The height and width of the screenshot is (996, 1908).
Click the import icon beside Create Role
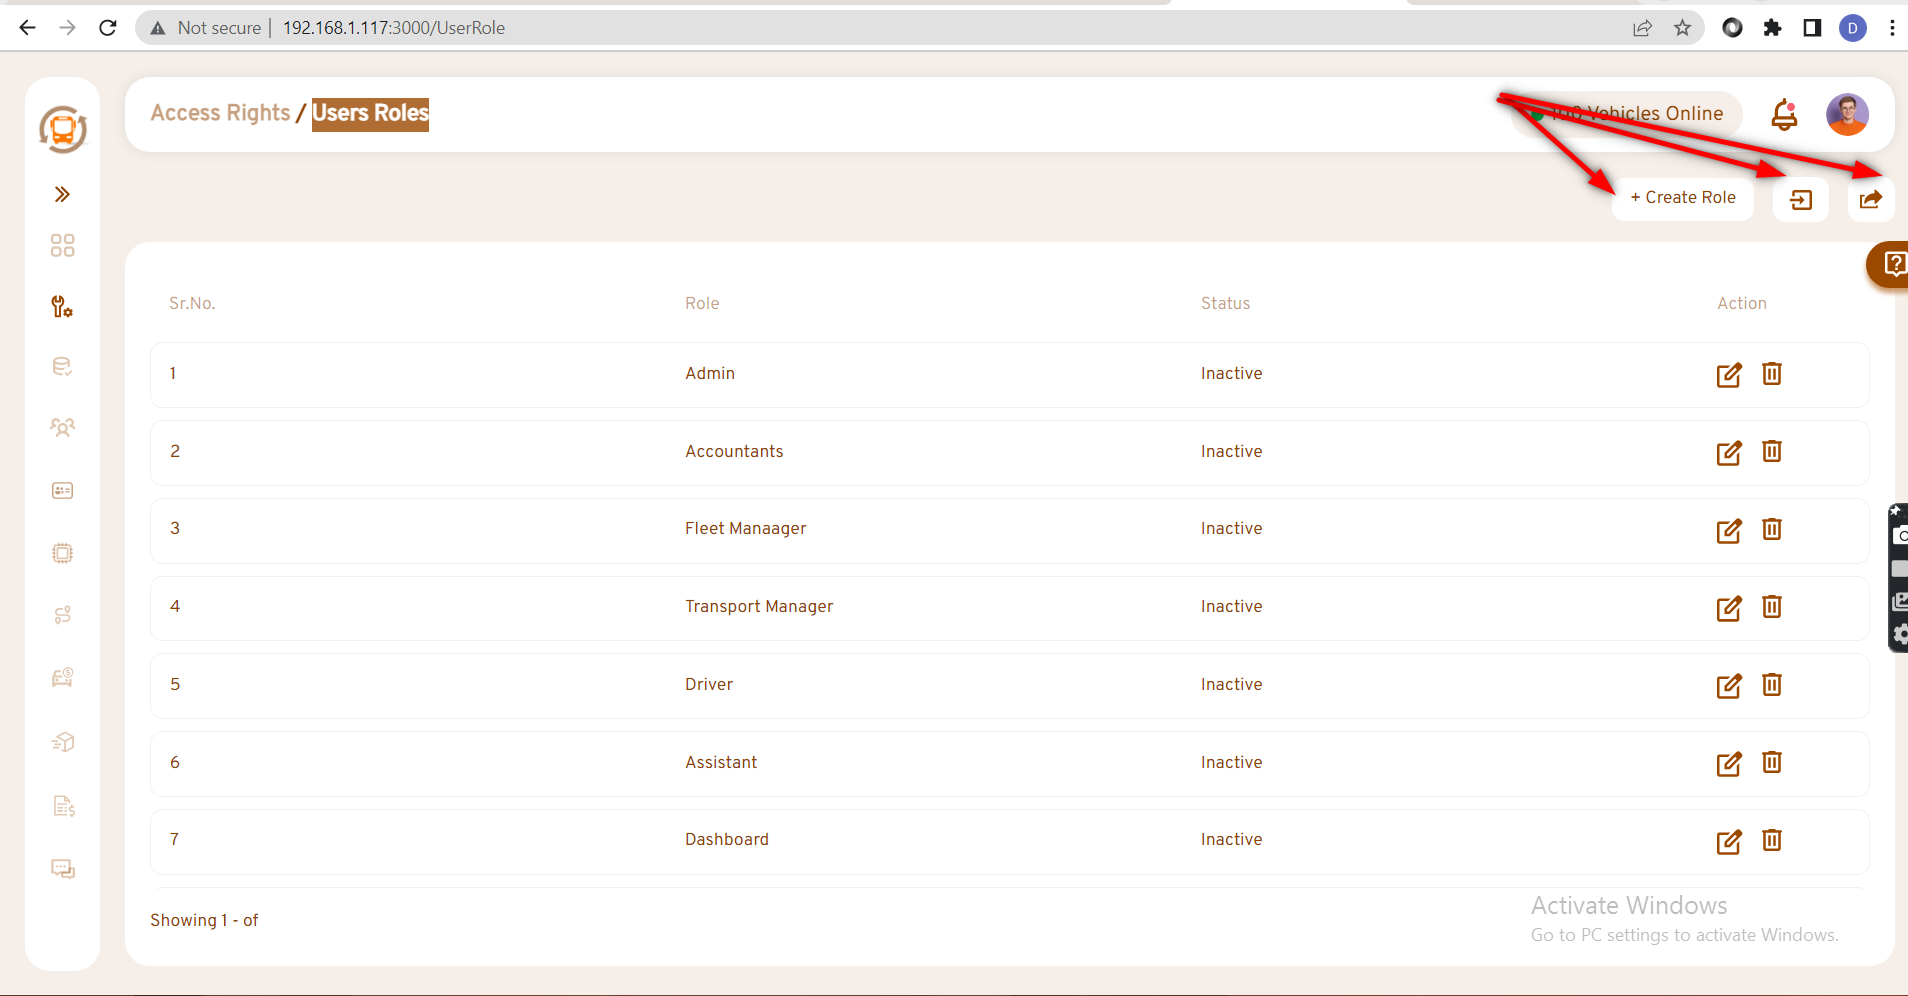(x=1800, y=200)
